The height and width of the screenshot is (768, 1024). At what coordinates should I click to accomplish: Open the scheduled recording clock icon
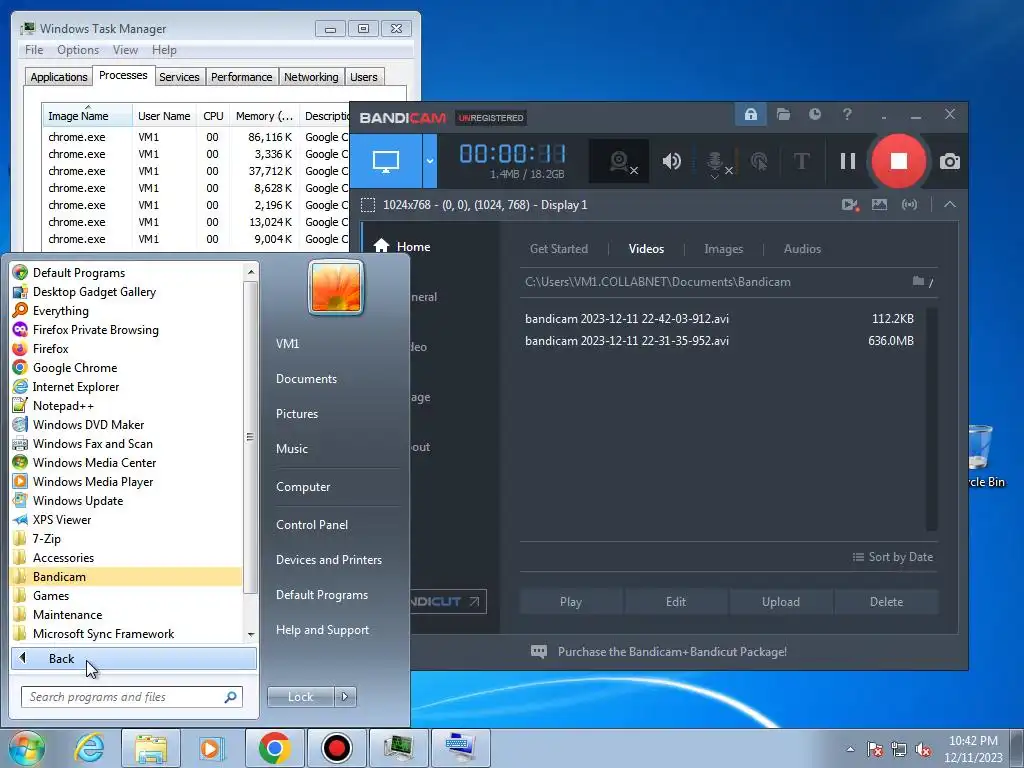pos(815,114)
